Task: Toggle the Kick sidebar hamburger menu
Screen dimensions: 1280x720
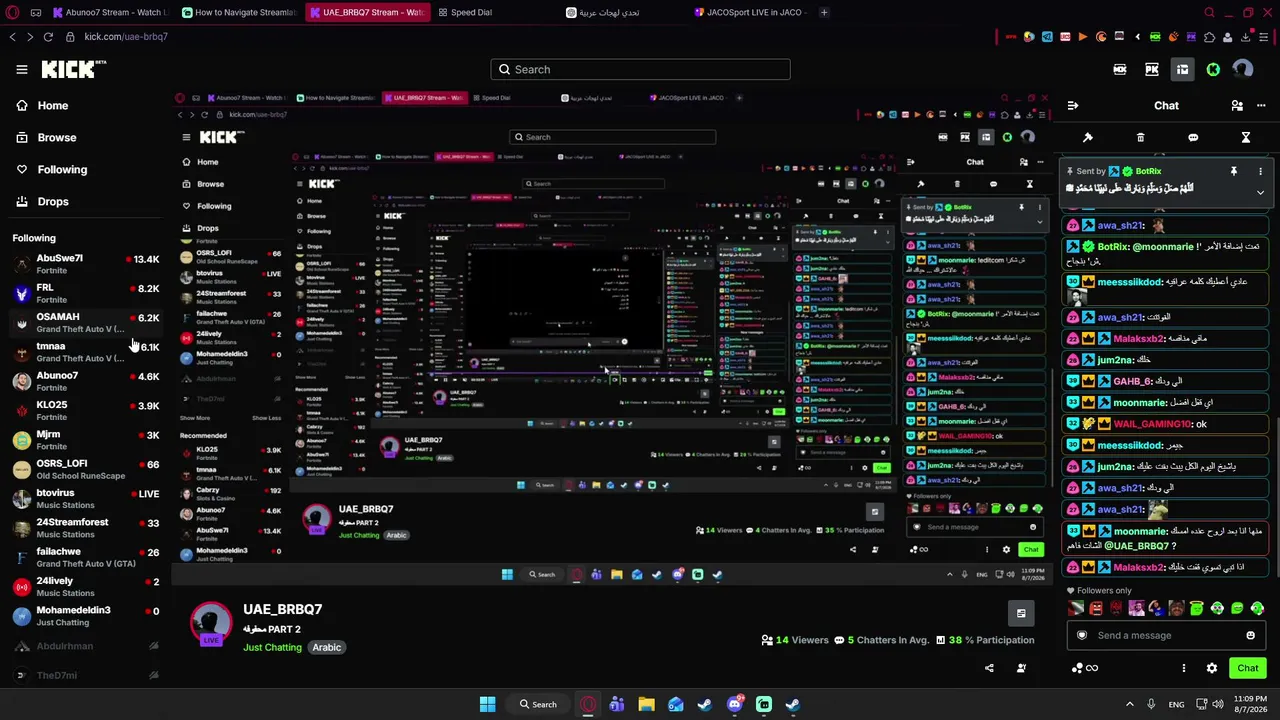Action: pyautogui.click(x=22, y=69)
